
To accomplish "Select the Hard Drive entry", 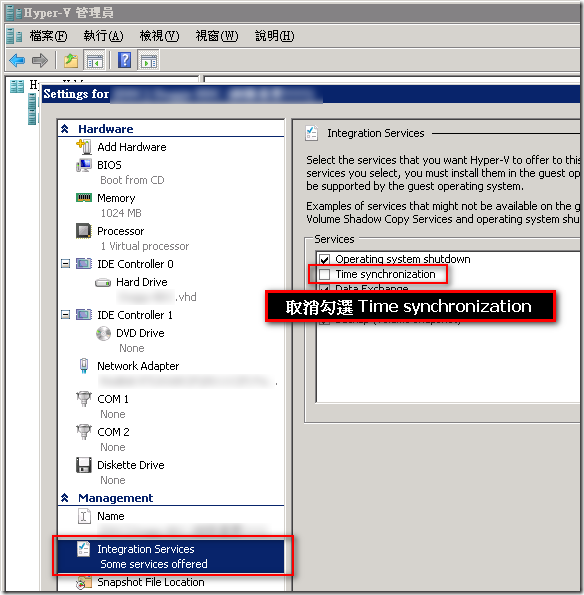I will 142,282.
